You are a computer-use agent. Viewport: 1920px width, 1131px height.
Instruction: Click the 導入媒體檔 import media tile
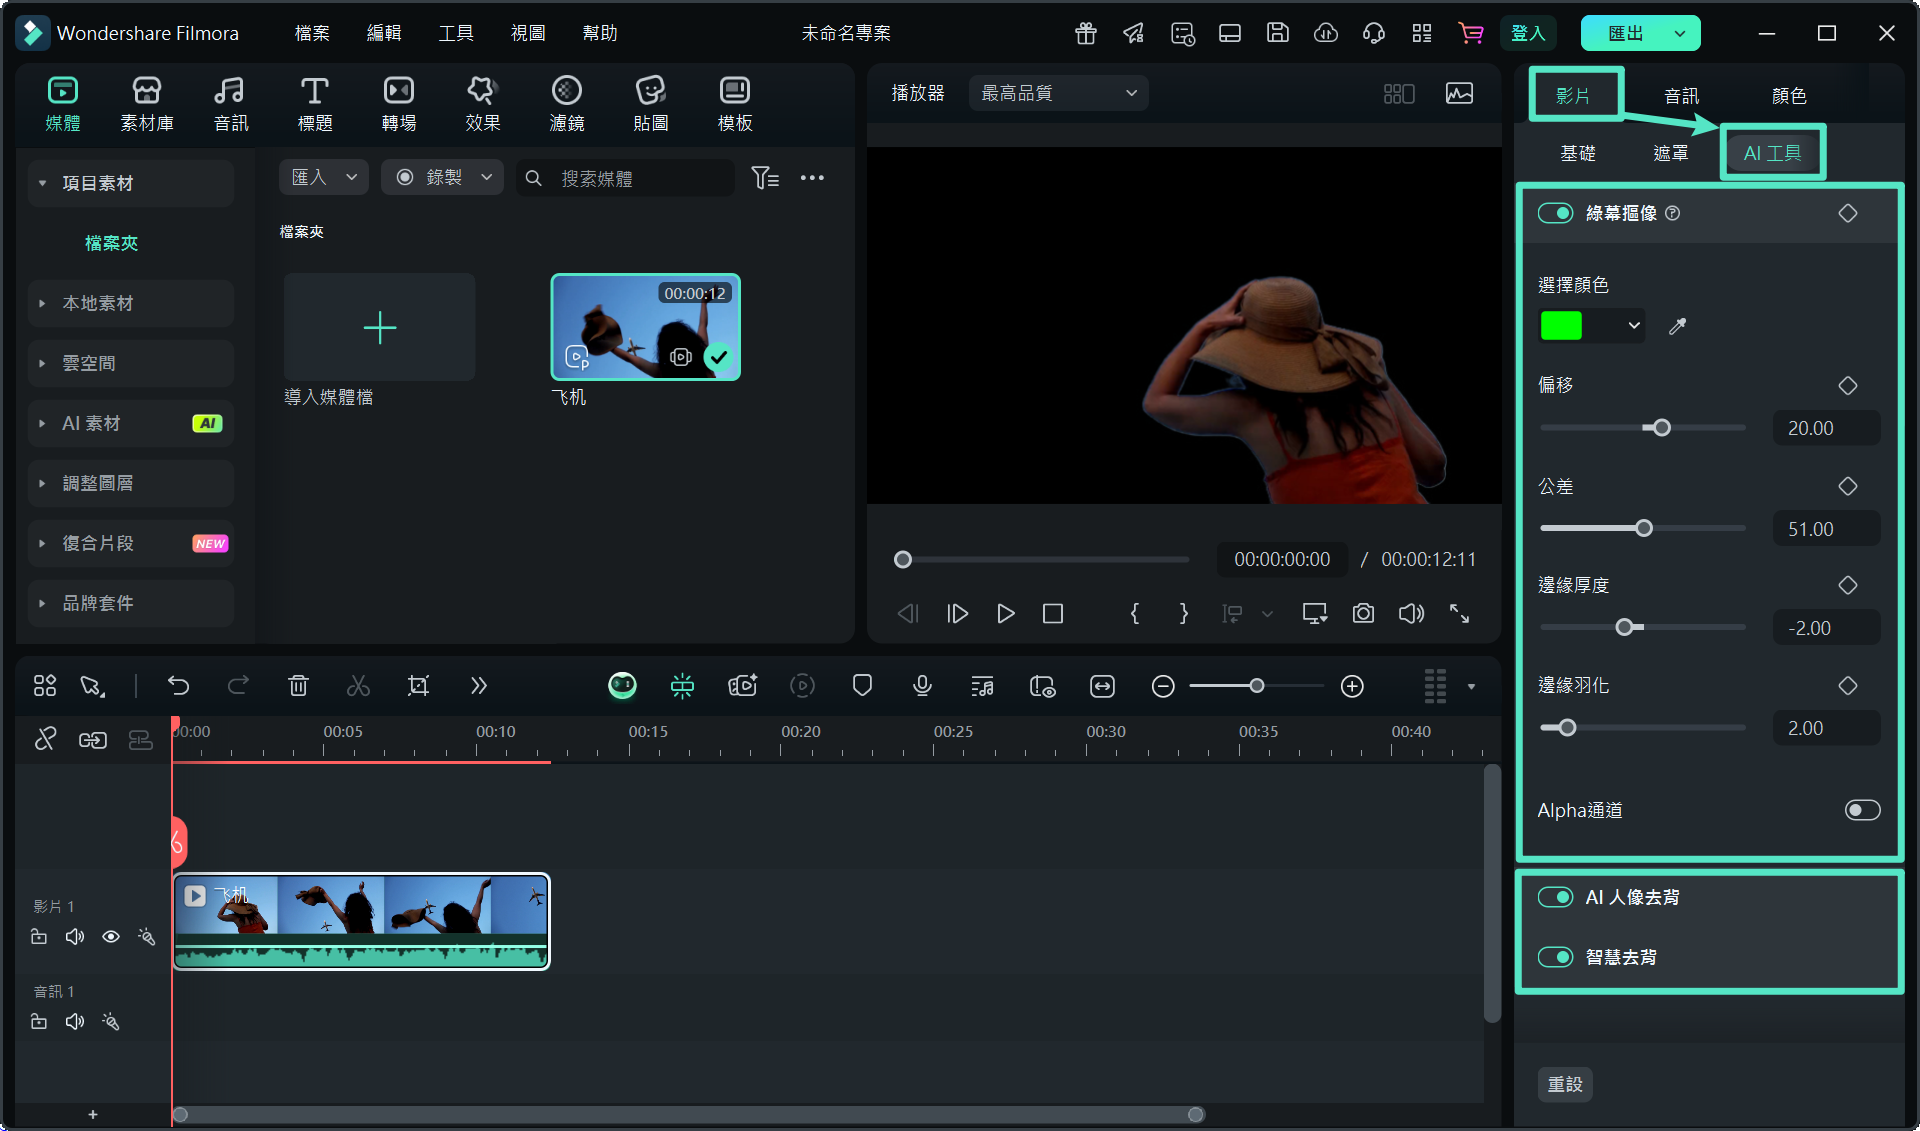[379, 327]
